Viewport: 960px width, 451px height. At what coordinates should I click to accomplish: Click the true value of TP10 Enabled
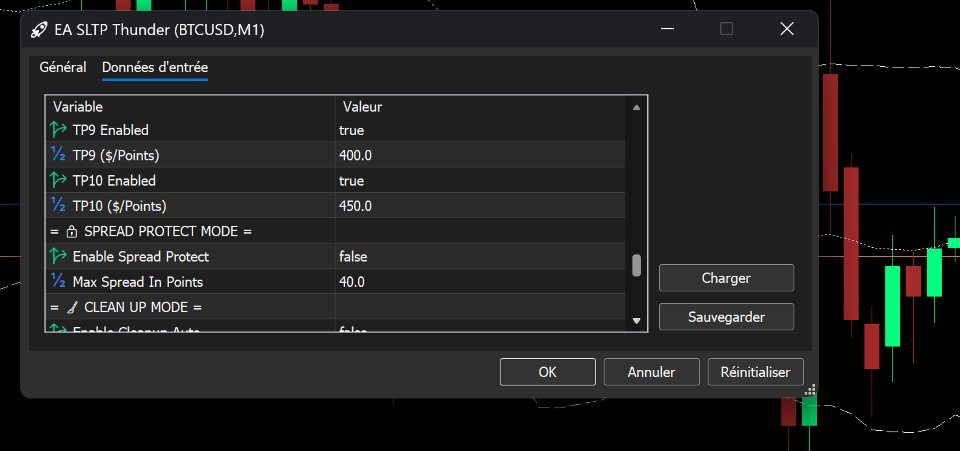click(351, 181)
